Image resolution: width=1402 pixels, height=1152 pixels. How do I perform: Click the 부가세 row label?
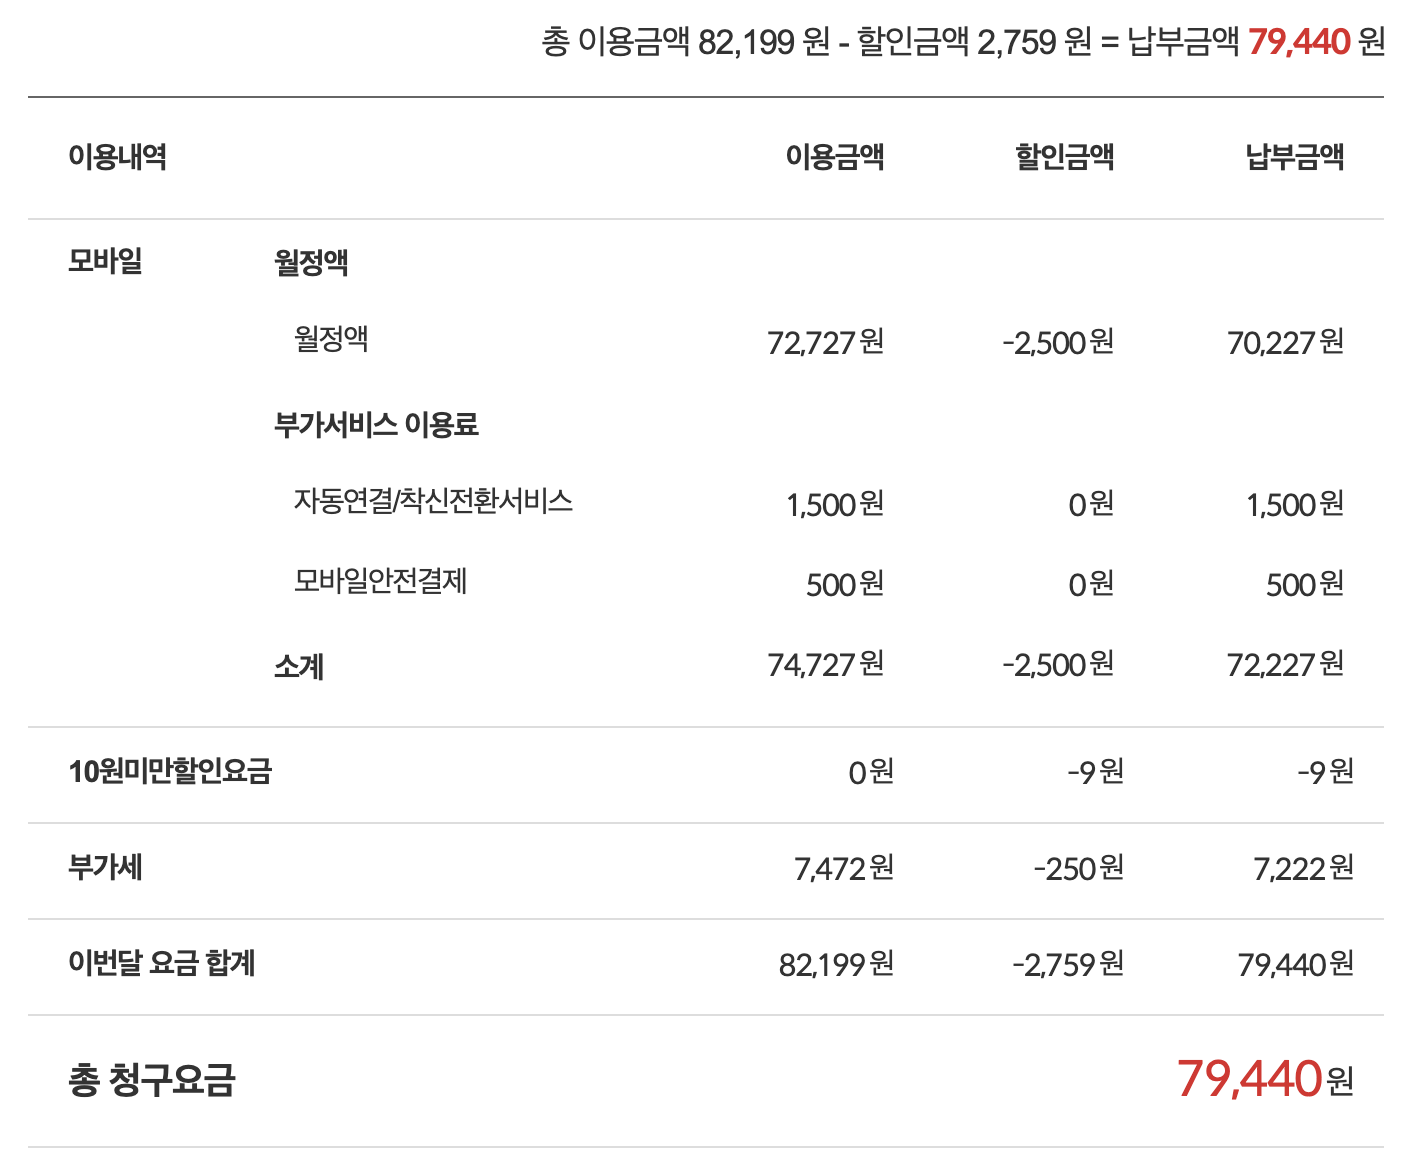(x=105, y=867)
